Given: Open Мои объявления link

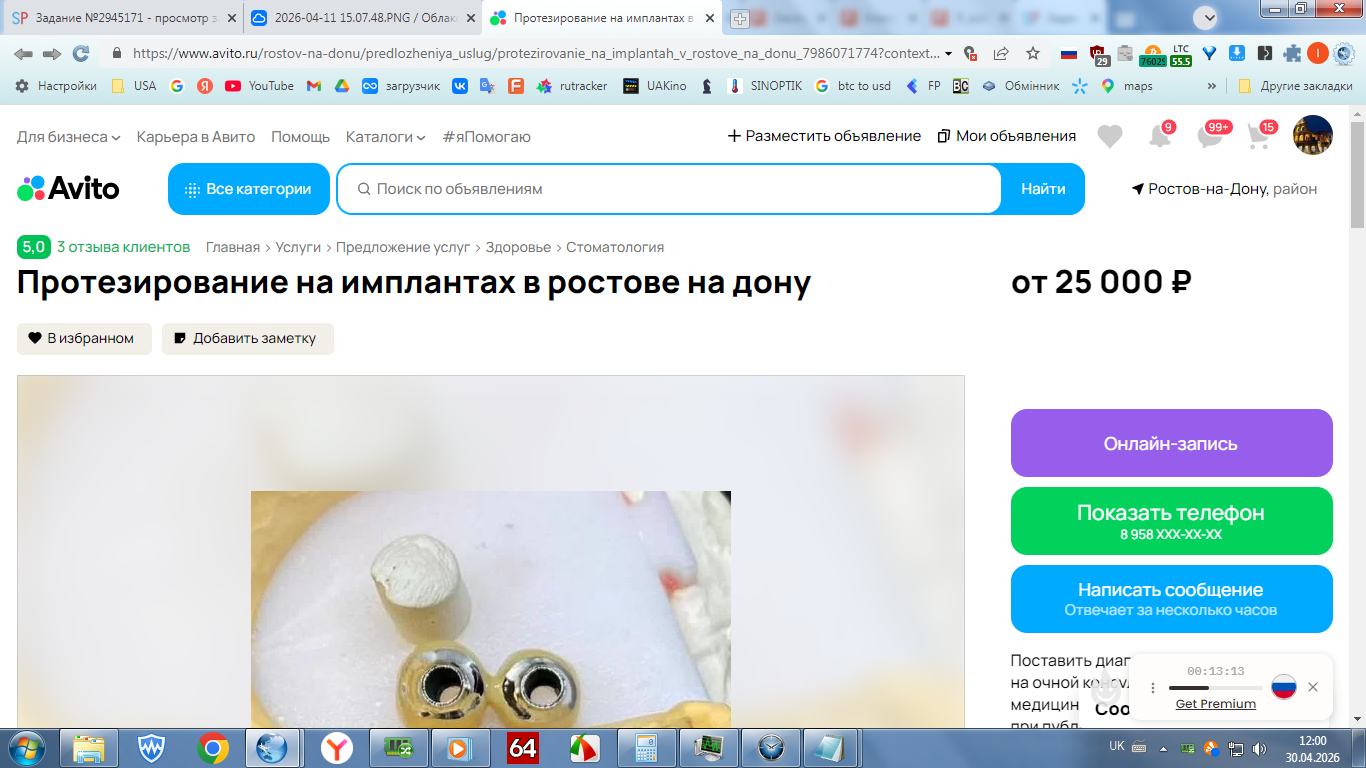Looking at the screenshot, I should point(1007,136).
